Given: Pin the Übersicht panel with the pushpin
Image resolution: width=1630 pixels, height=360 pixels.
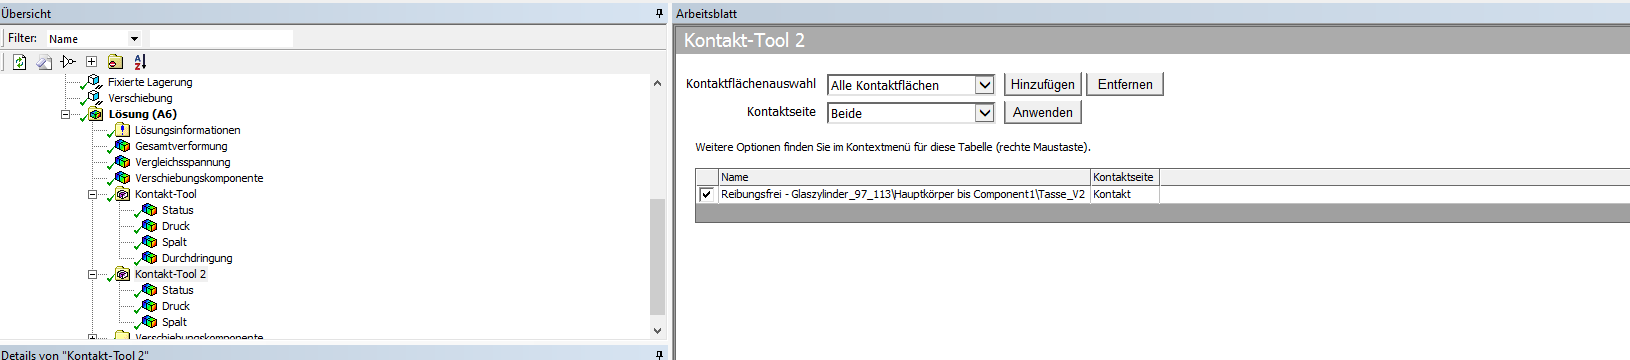Looking at the screenshot, I should point(659,13).
